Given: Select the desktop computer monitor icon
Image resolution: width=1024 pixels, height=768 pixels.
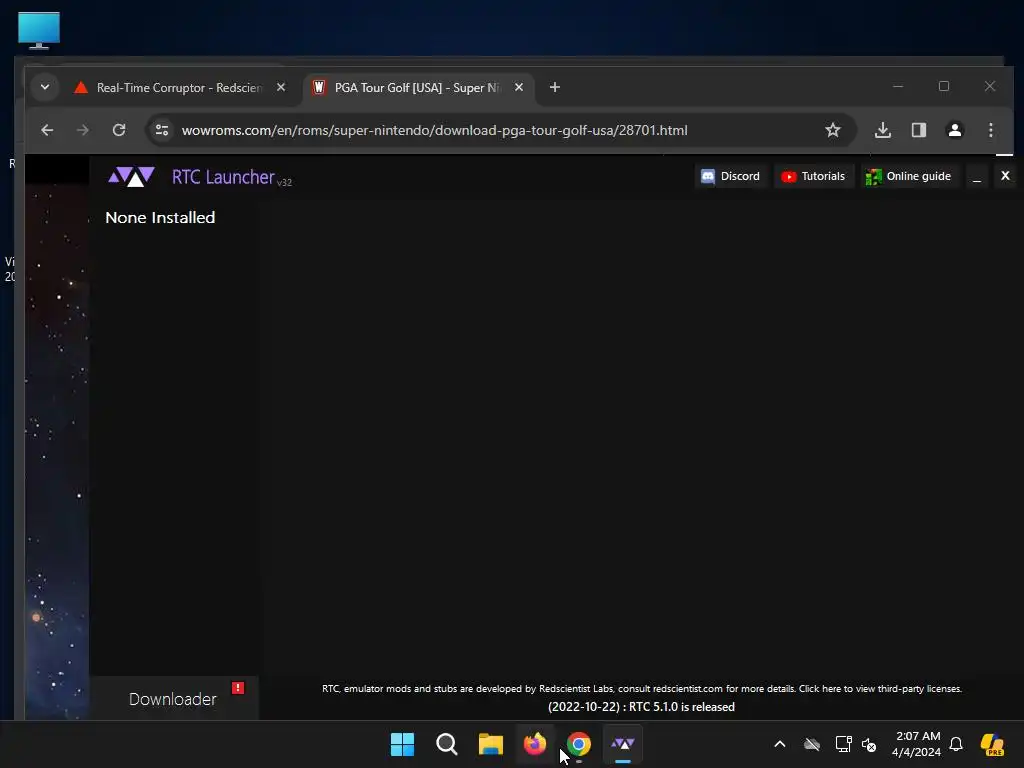Looking at the screenshot, I should 39,31.
